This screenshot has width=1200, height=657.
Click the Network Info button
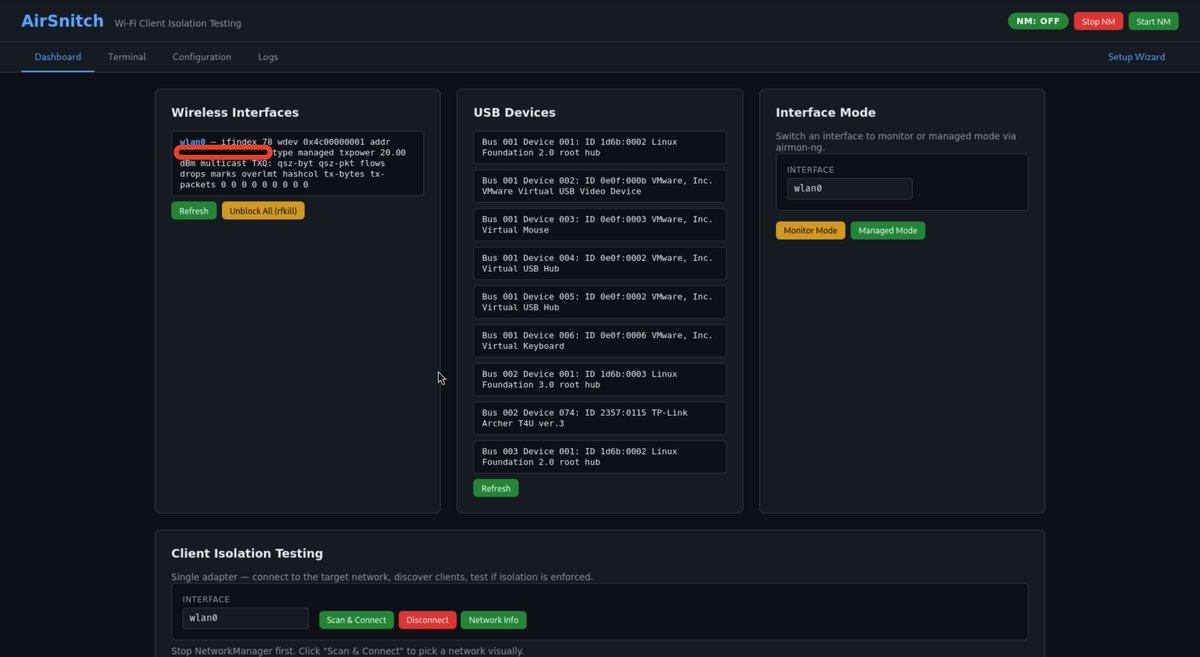493,620
